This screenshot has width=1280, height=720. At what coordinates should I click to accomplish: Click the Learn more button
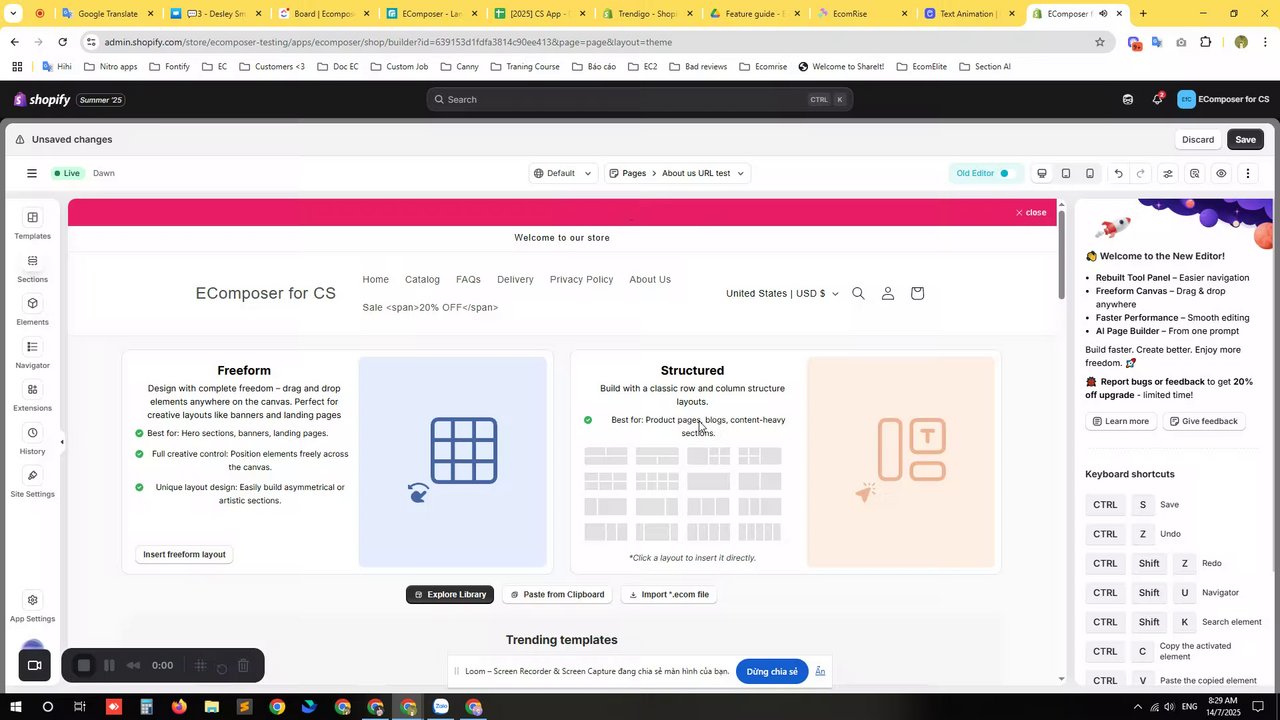(x=1120, y=421)
